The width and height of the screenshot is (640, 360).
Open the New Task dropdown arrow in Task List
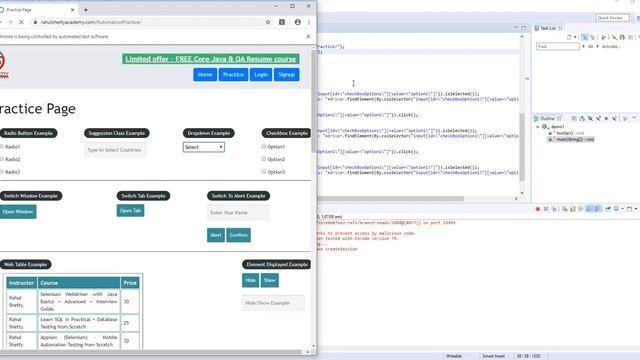[x=575, y=38]
